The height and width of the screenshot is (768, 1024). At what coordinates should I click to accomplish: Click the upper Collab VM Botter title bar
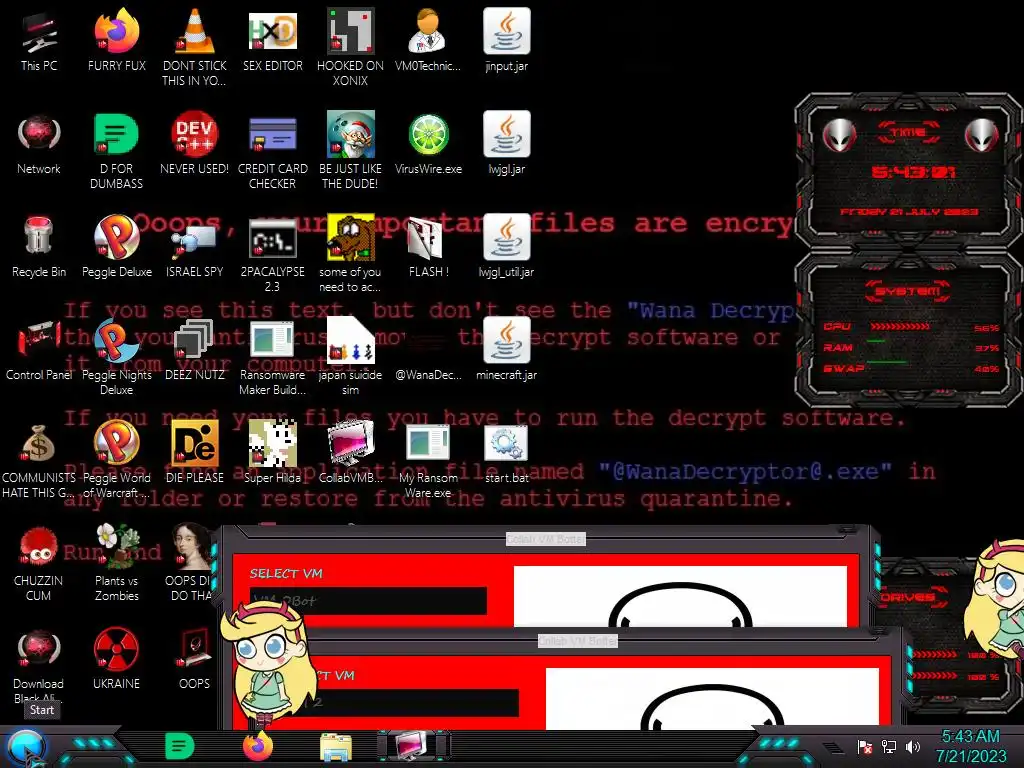pyautogui.click(x=545, y=539)
